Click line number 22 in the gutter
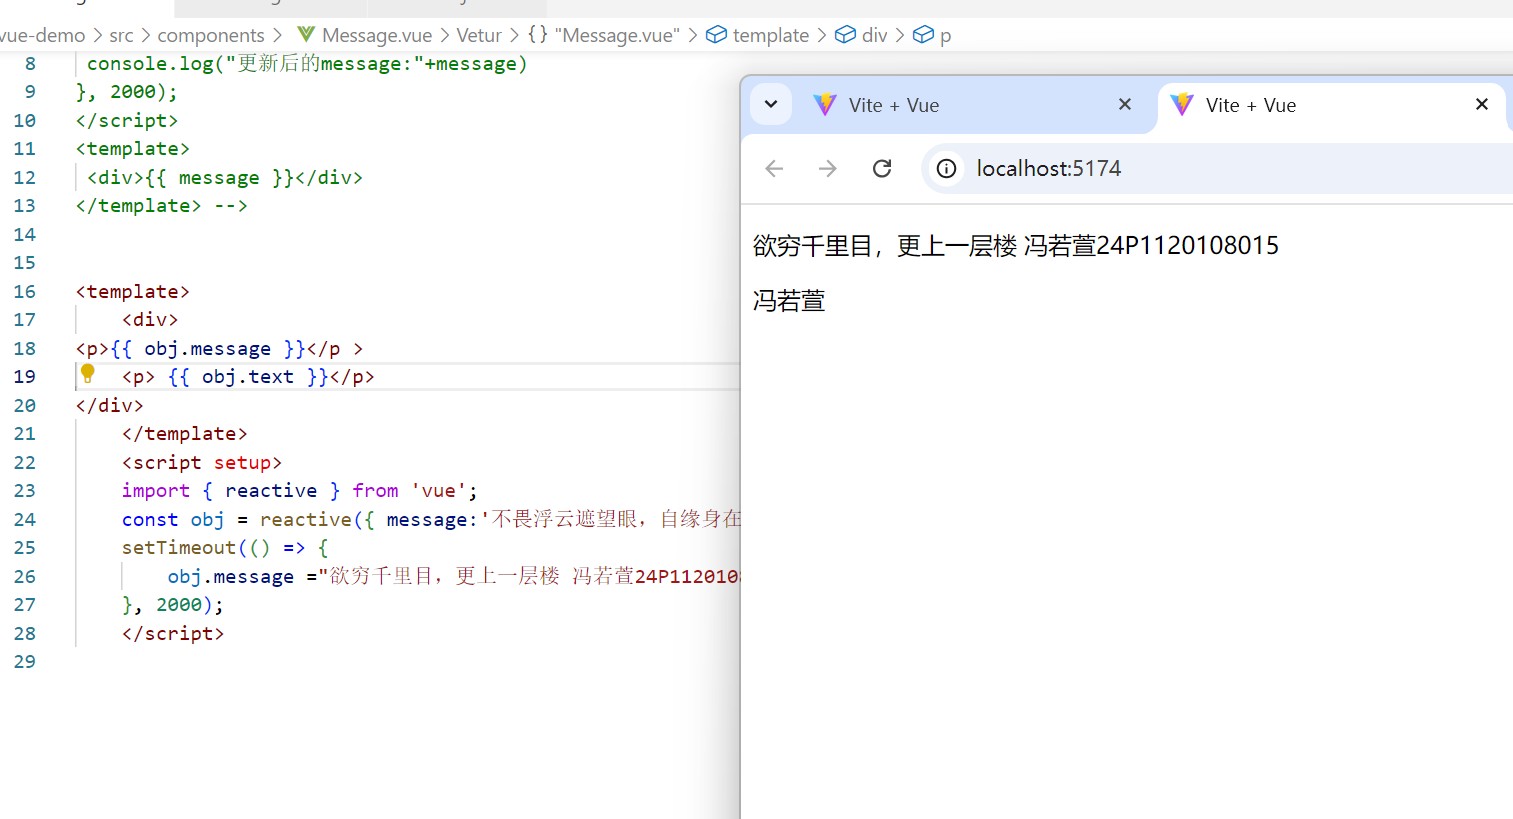Screen dimensions: 1513x819 (24, 462)
